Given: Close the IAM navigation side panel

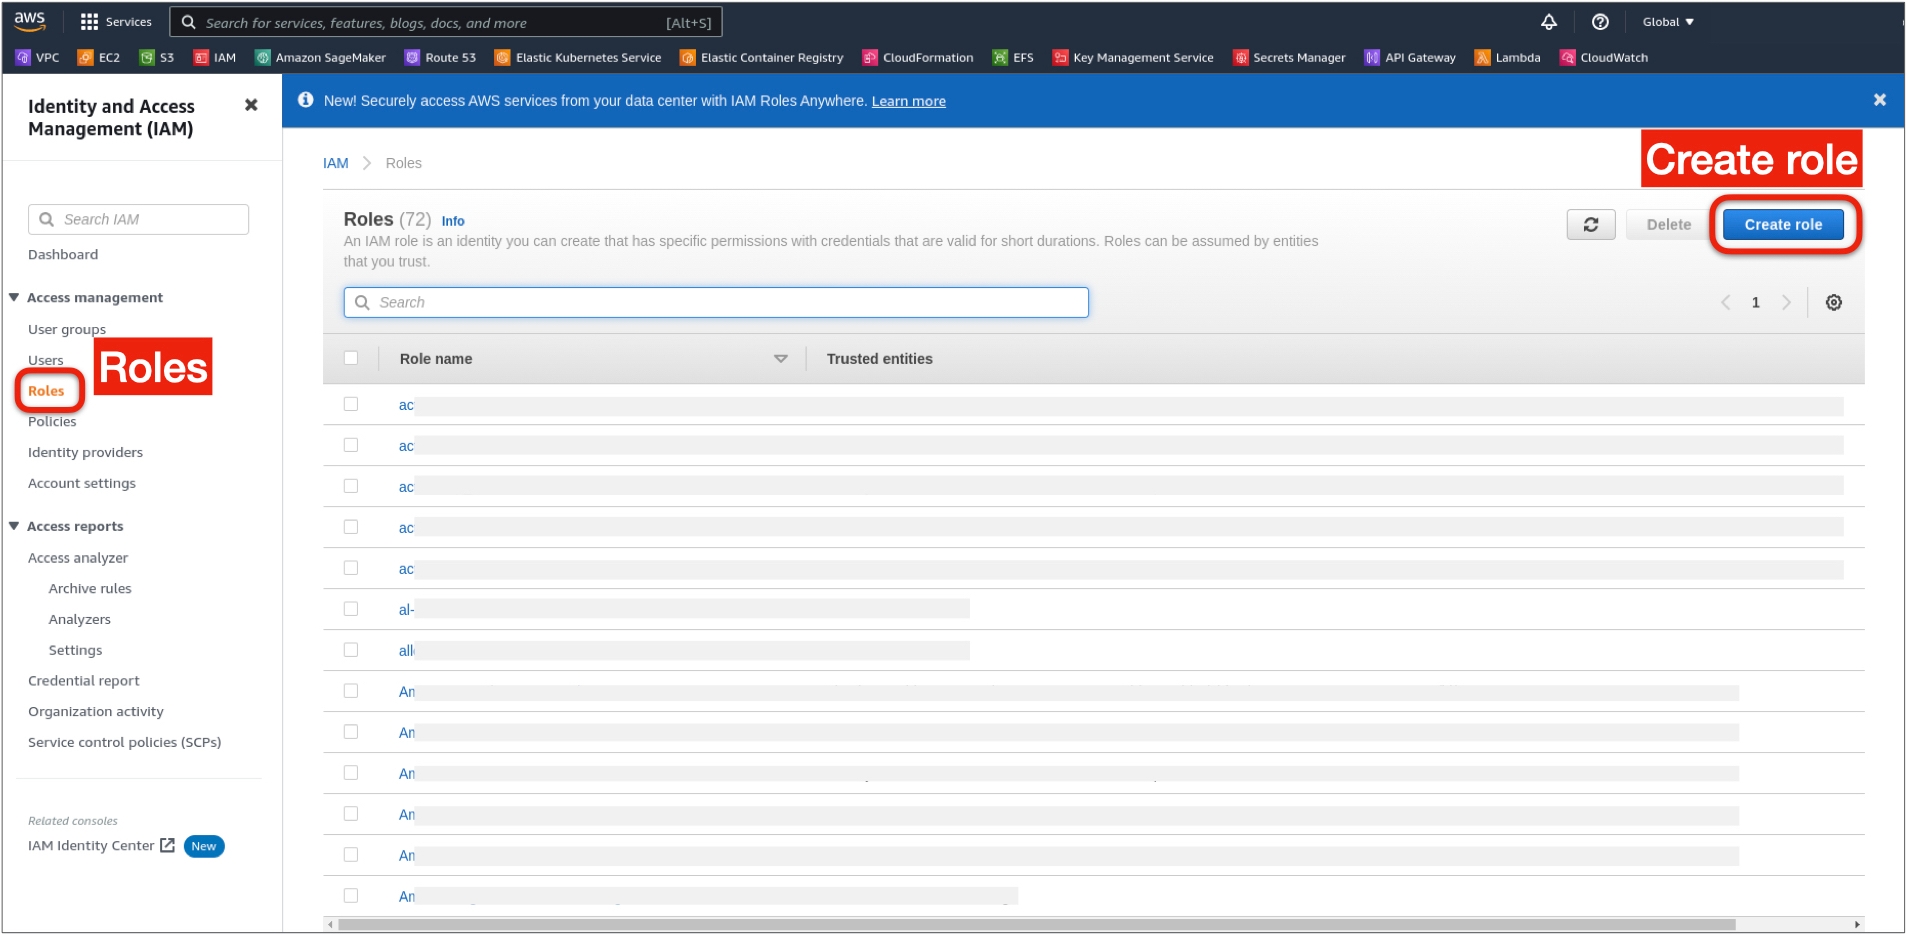Looking at the screenshot, I should tap(251, 105).
